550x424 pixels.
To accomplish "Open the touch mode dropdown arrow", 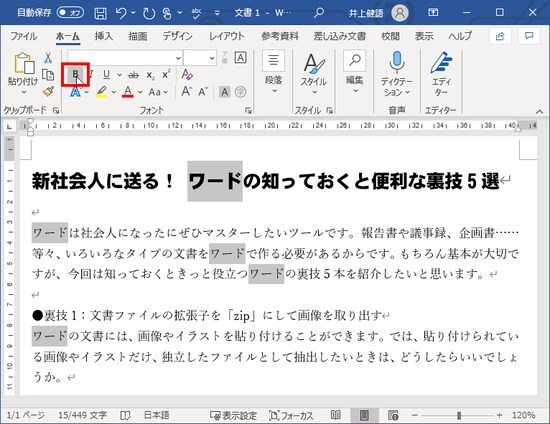I will tap(180, 13).
